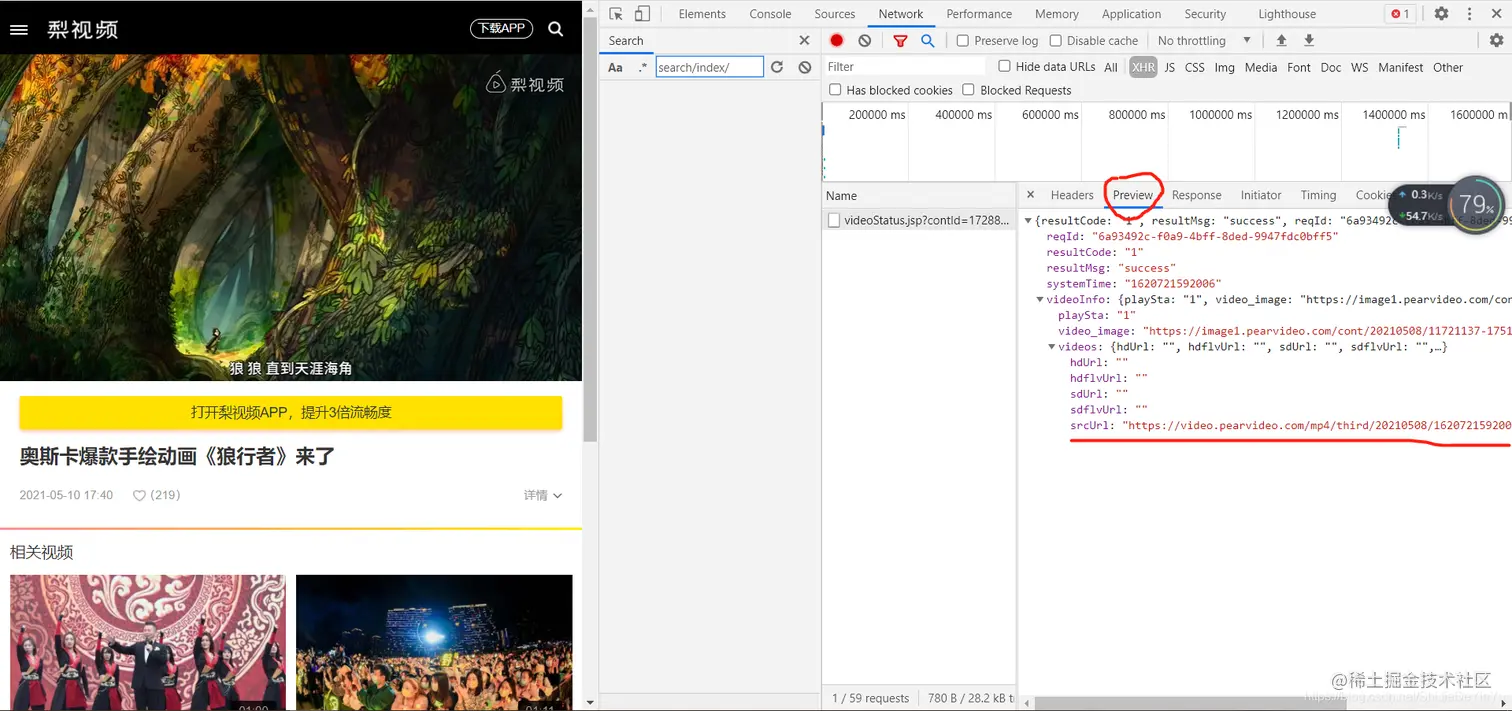Image resolution: width=1512 pixels, height=711 pixels.
Task: Switch to the Security tab
Action: coord(1205,14)
